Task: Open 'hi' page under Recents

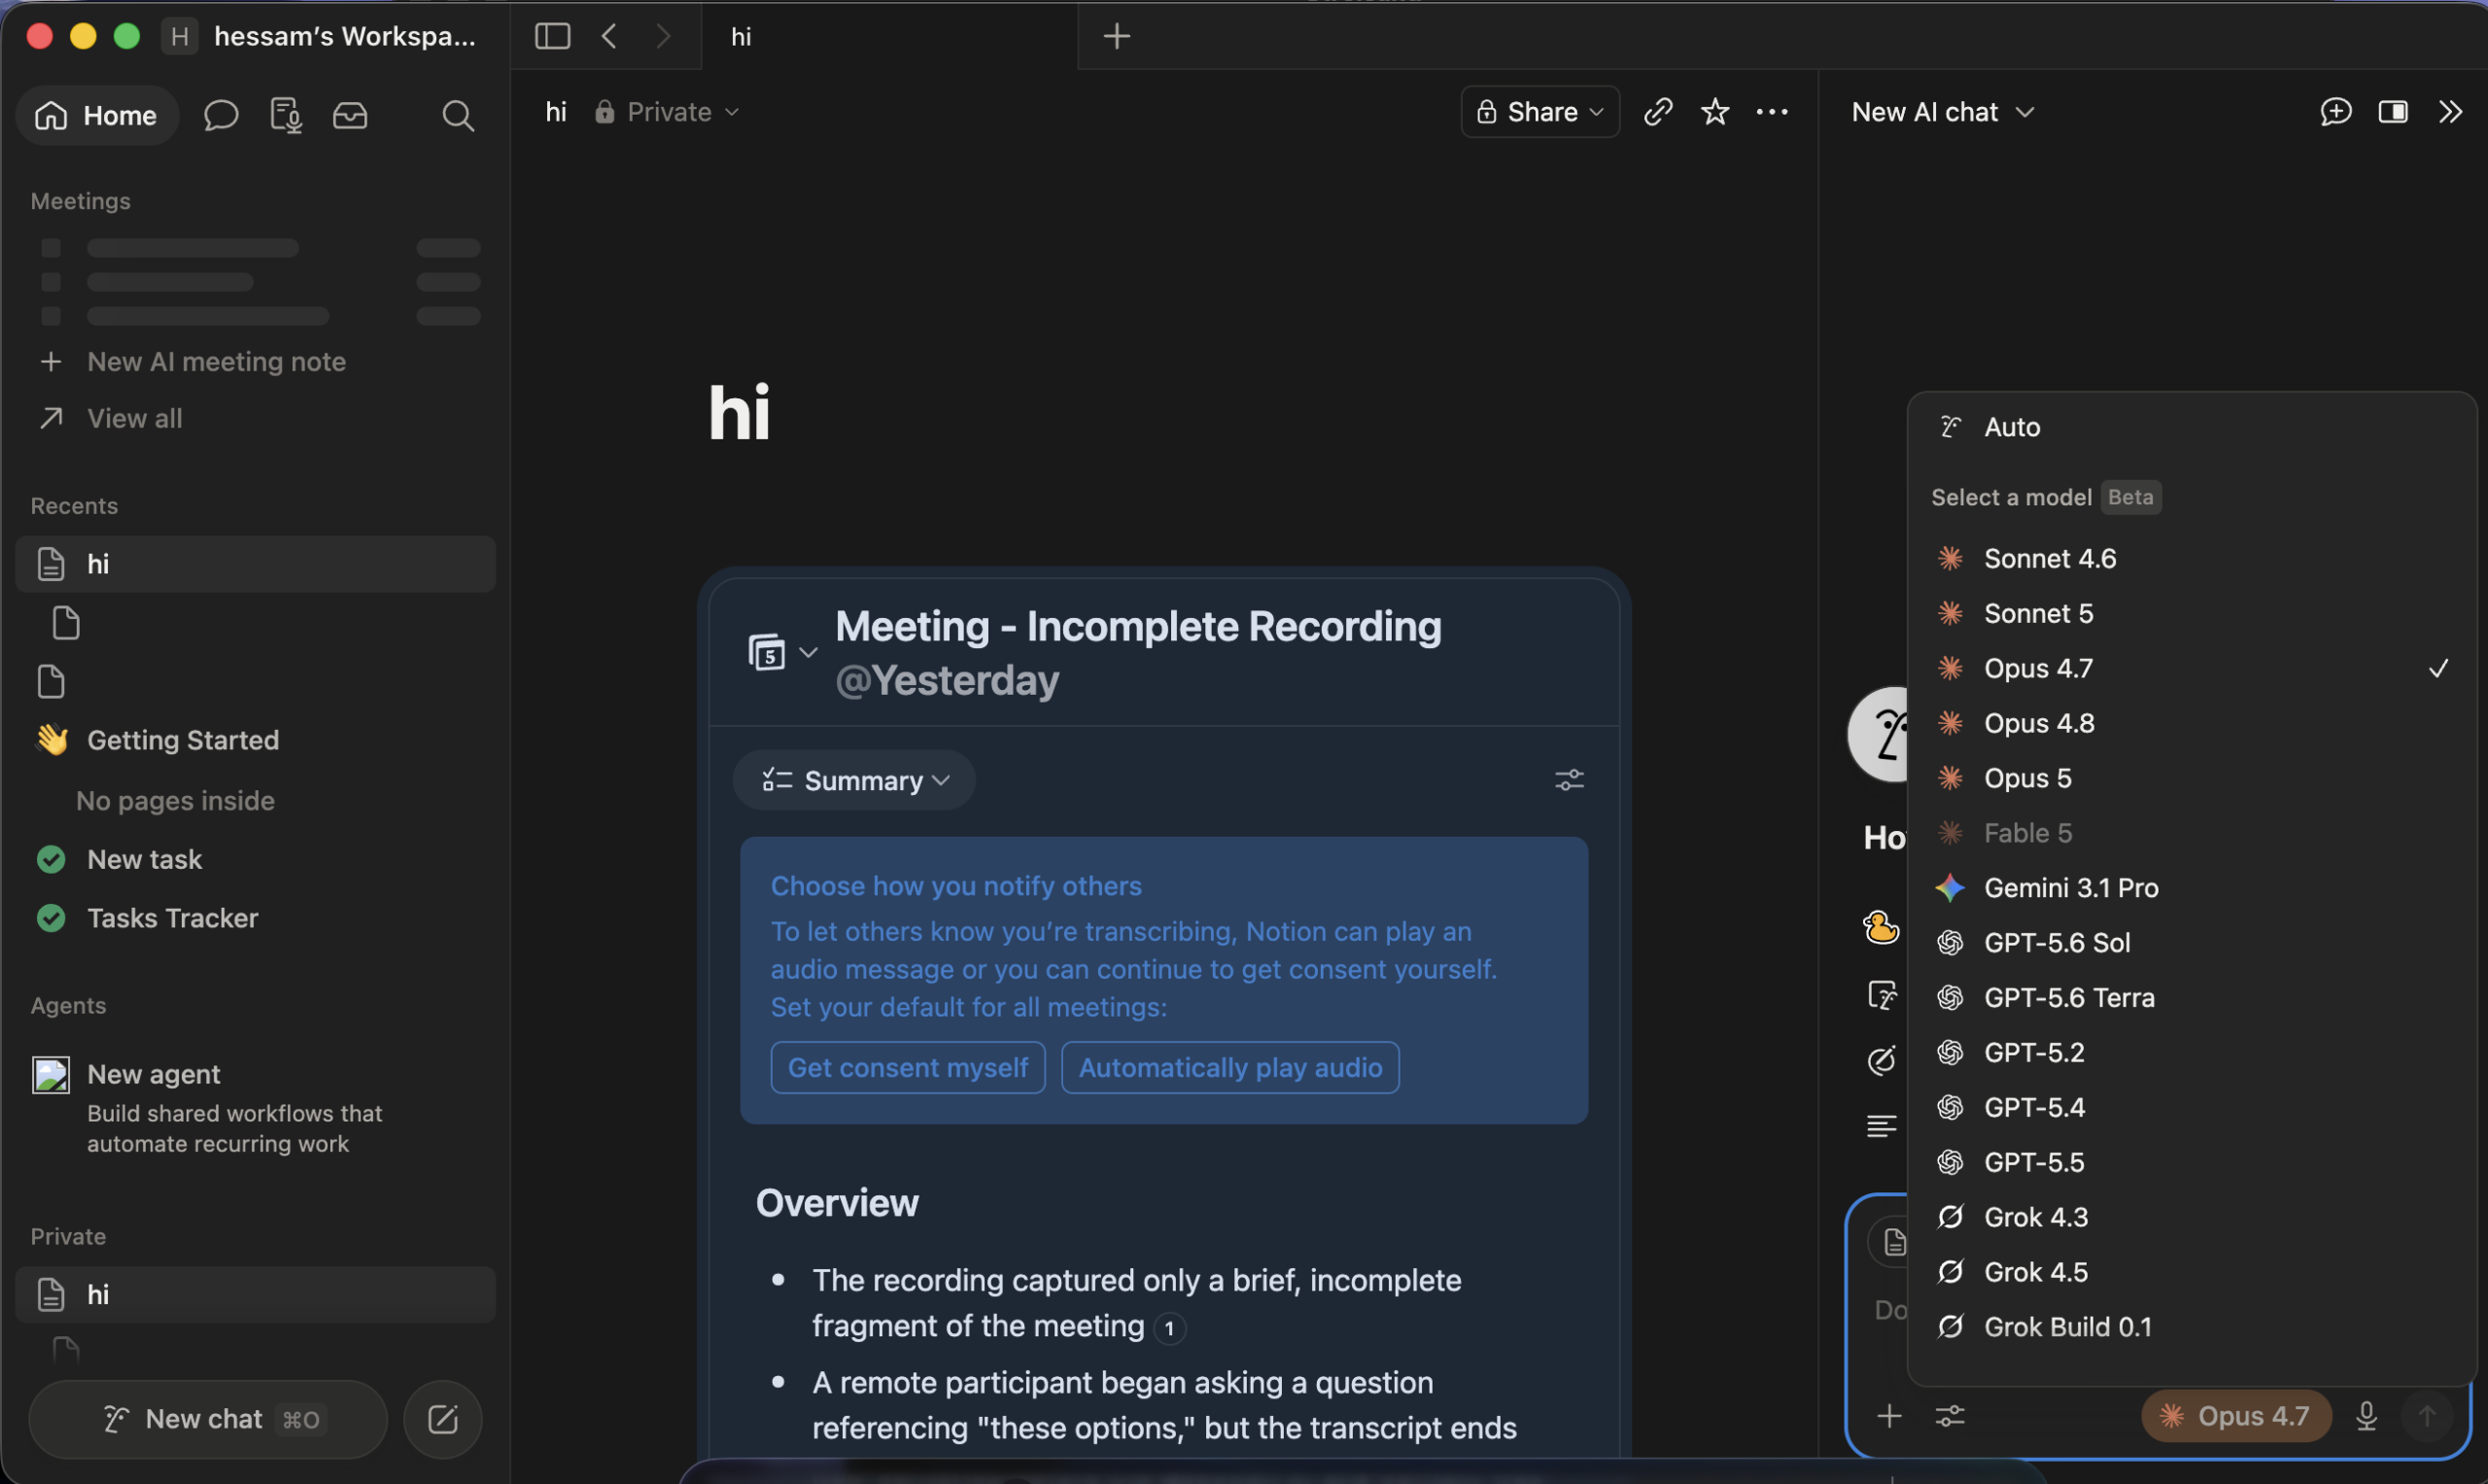Action: click(x=255, y=564)
